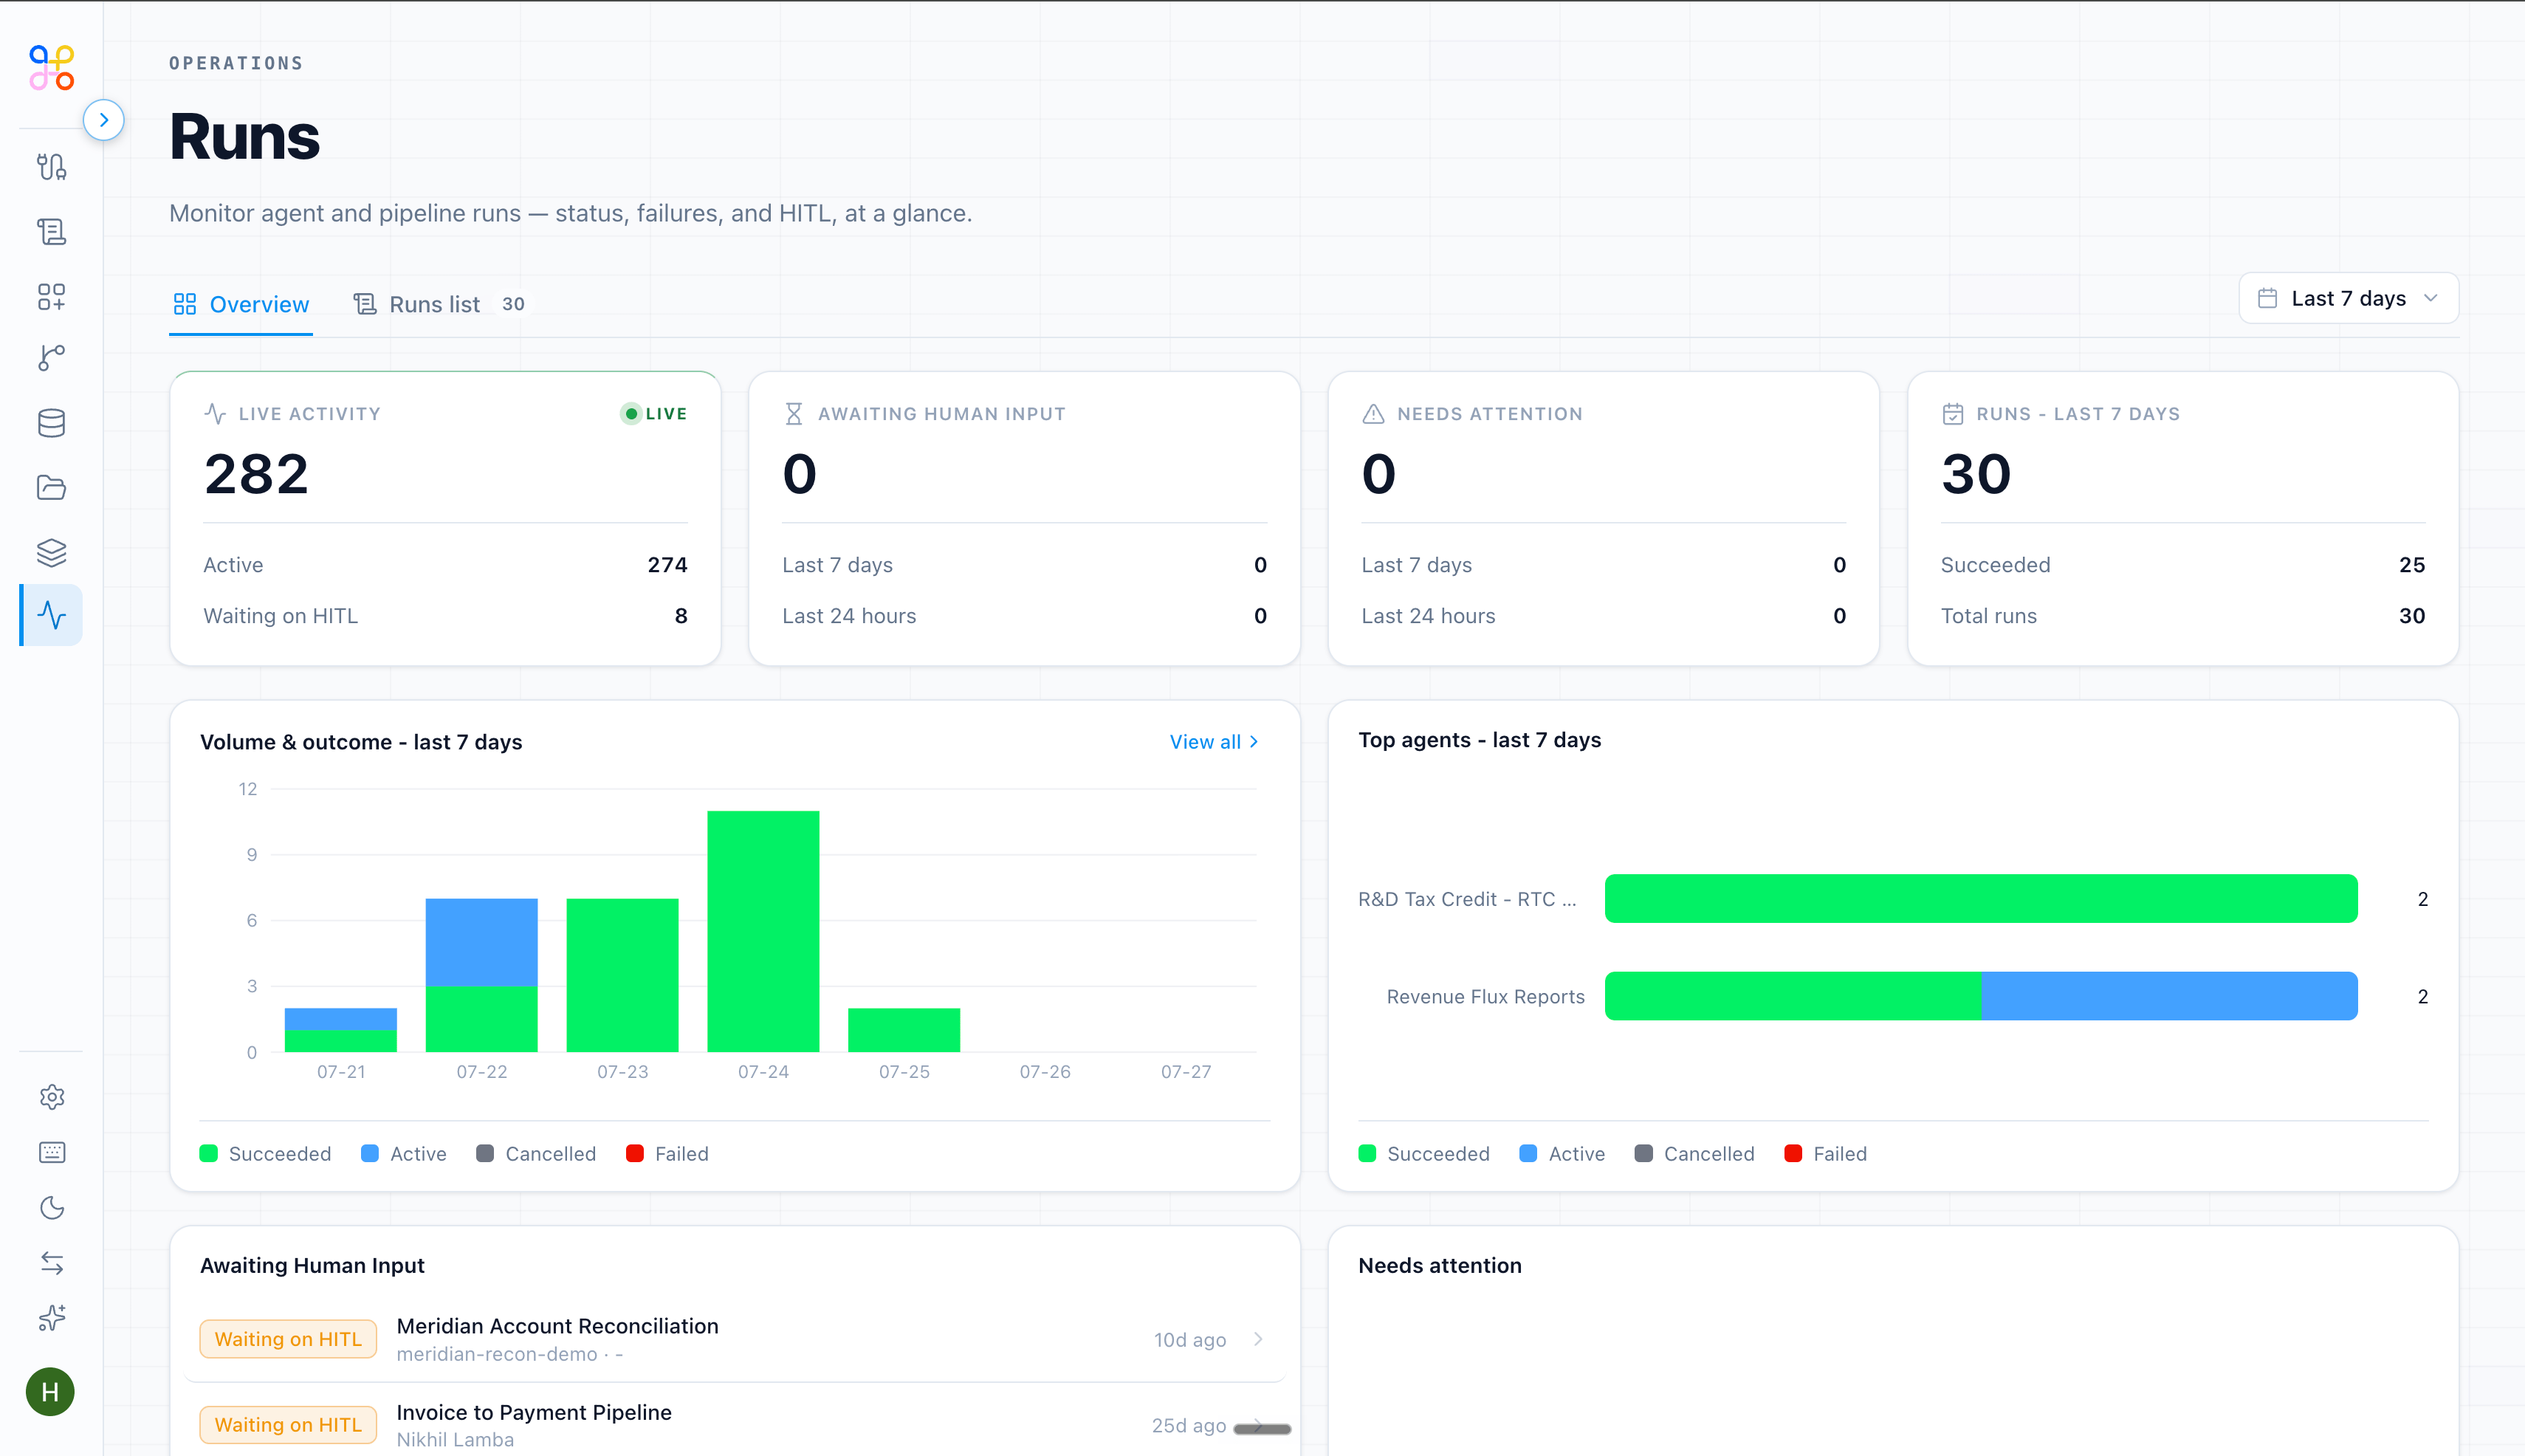Screen dimensions: 2525x1456
Task: Click the calendar icon in date range selector
Action: 2267,298
